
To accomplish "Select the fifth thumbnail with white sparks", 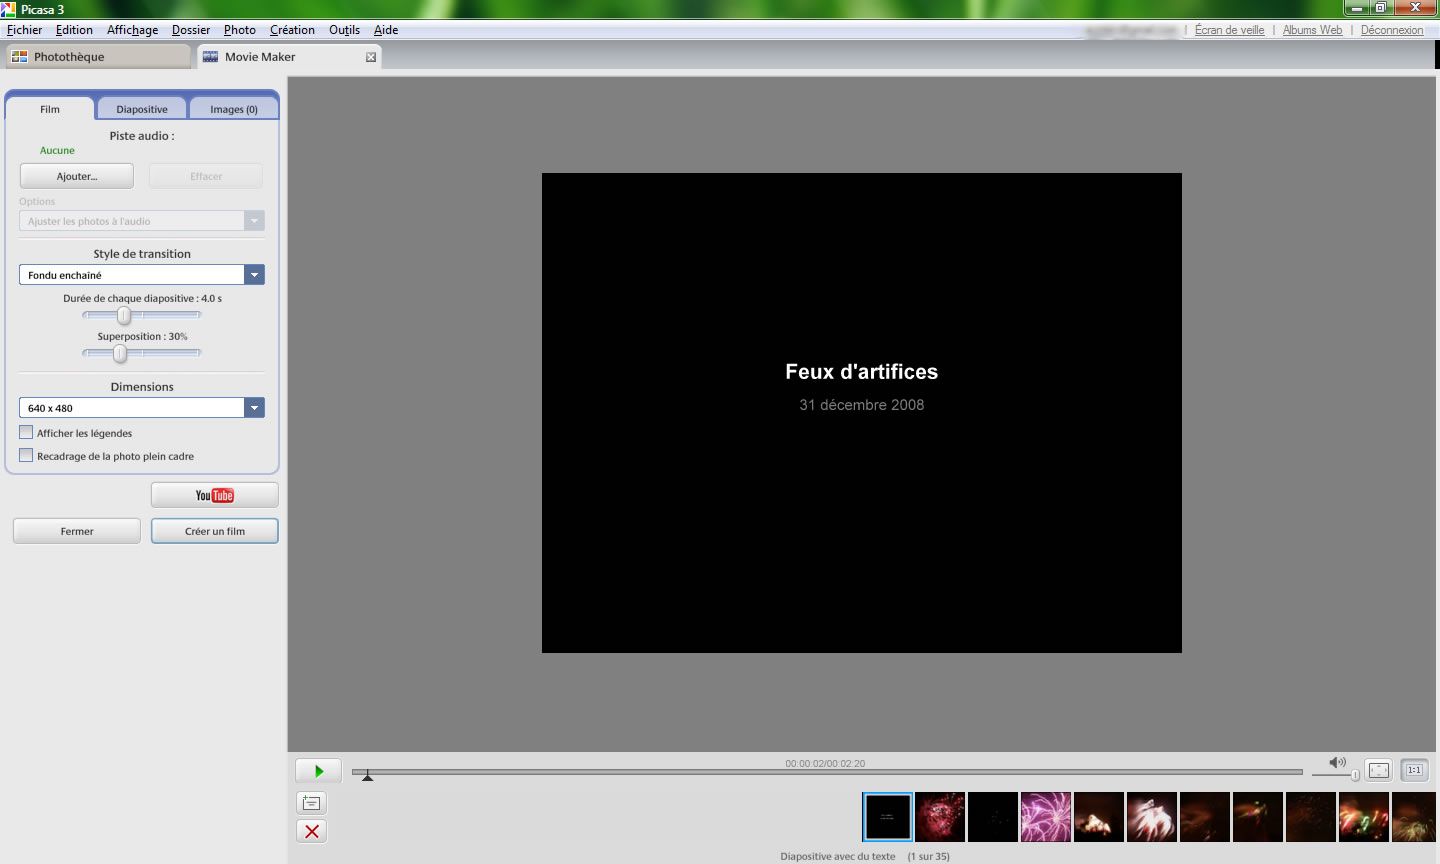I will click(x=1099, y=817).
